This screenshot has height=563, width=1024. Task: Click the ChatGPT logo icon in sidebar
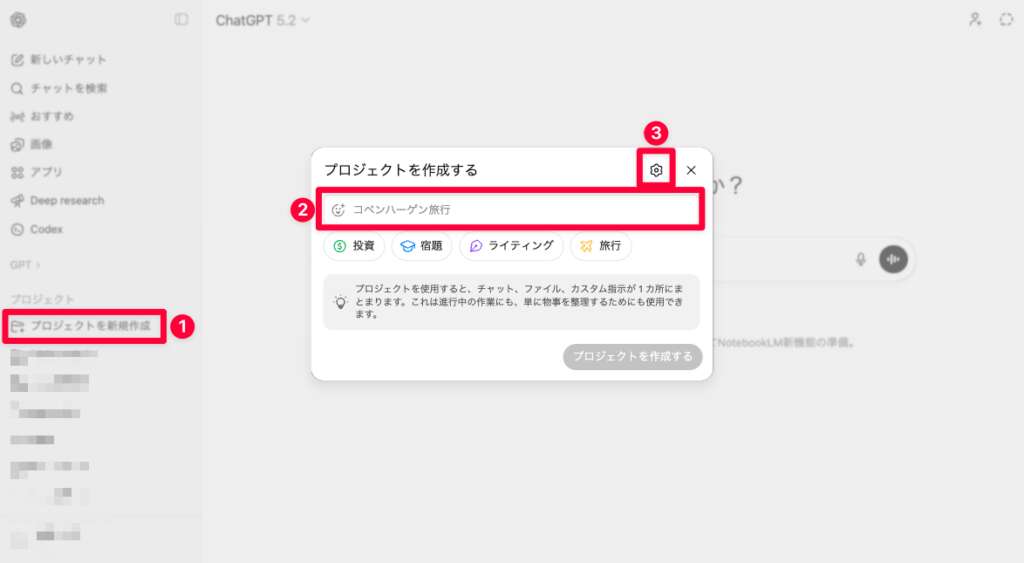click(18, 20)
